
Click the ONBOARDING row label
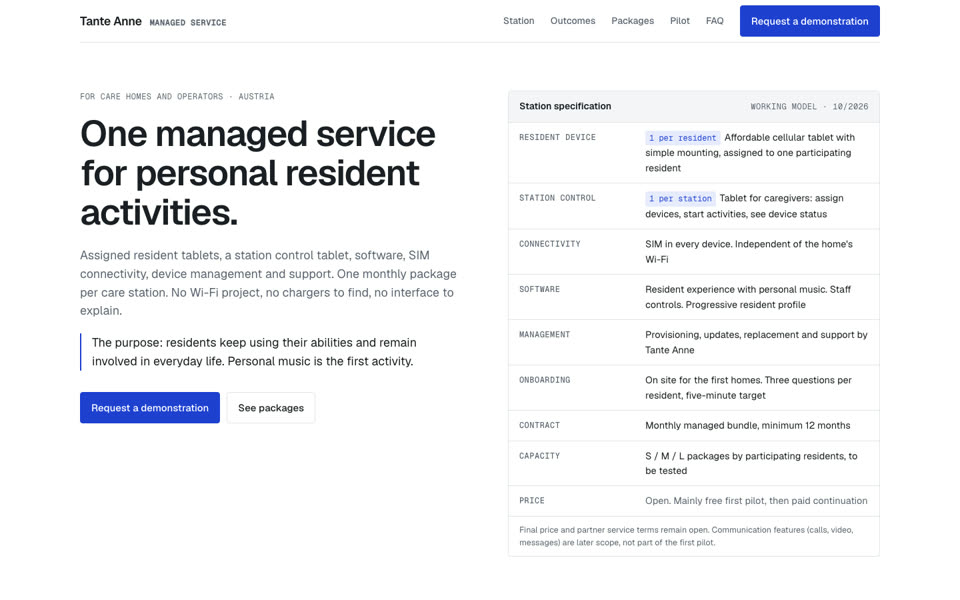coord(544,380)
